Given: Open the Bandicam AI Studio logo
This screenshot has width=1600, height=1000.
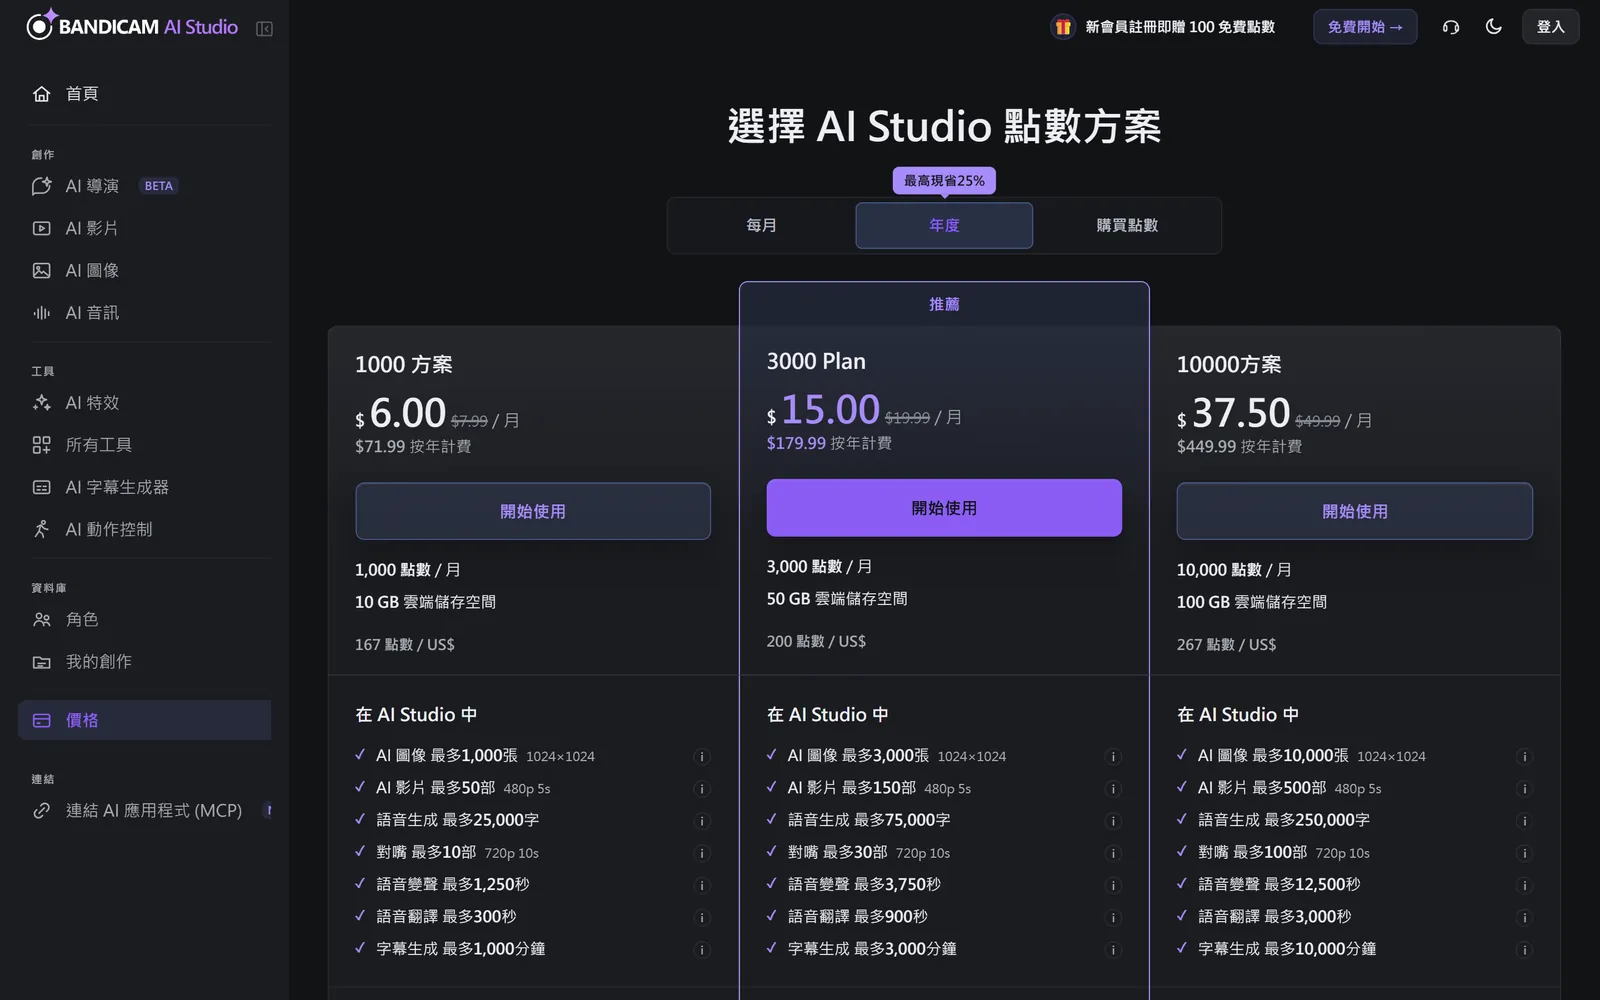Looking at the screenshot, I should tap(132, 26).
